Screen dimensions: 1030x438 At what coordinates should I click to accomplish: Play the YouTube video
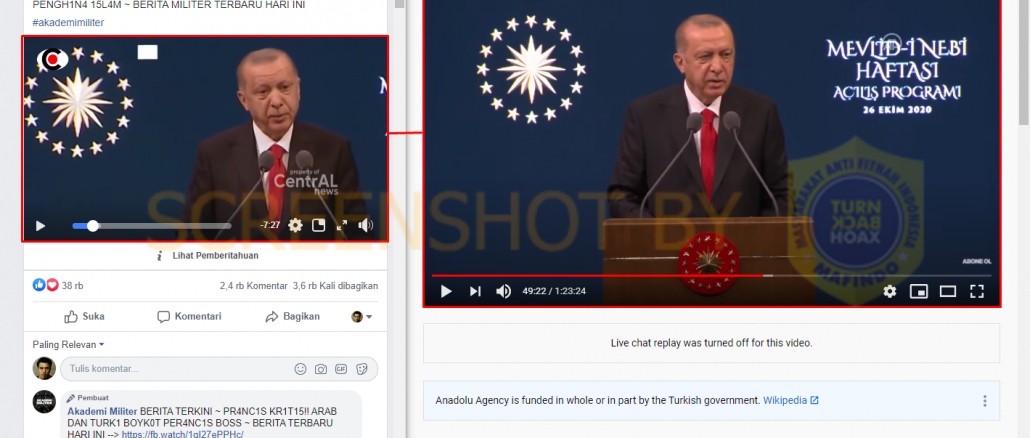446,291
